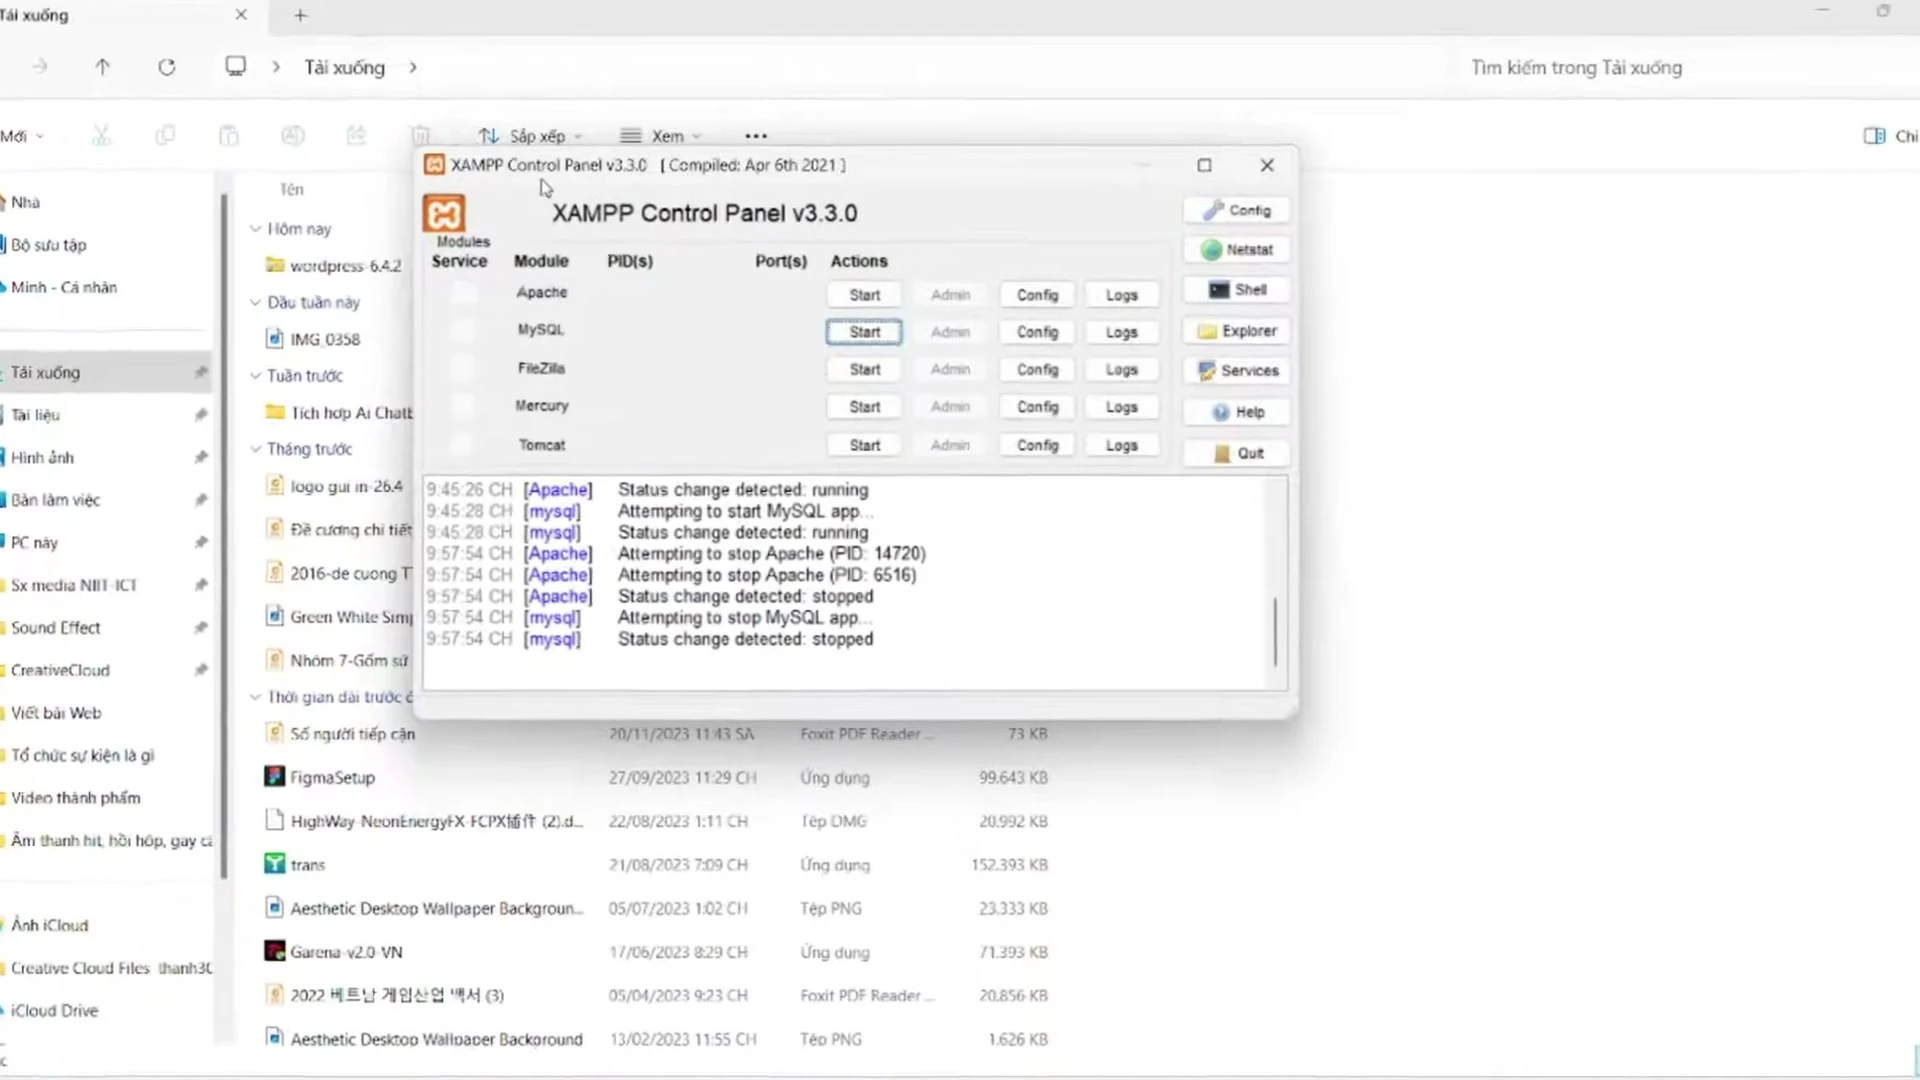
Task: Open Explorer from the XAMPP side panel
Action: tap(1236, 330)
